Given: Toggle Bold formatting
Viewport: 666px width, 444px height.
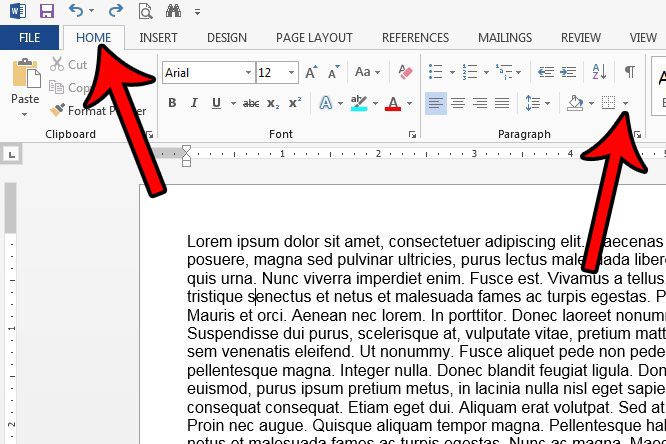Looking at the screenshot, I should [172, 103].
